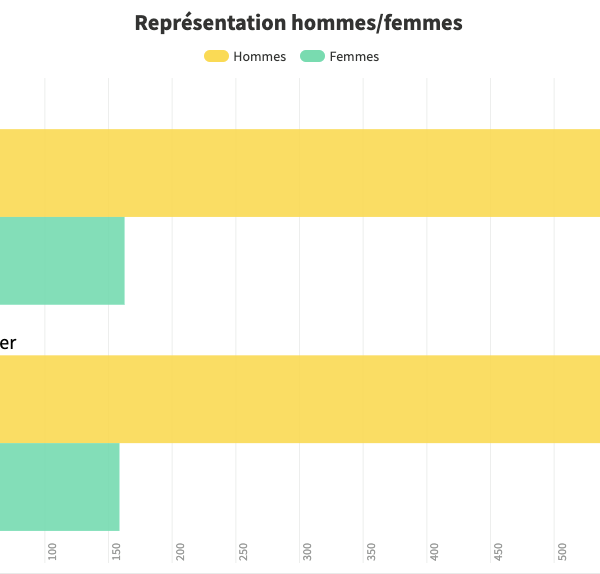Select the lower green Femmes bar

tap(60, 487)
